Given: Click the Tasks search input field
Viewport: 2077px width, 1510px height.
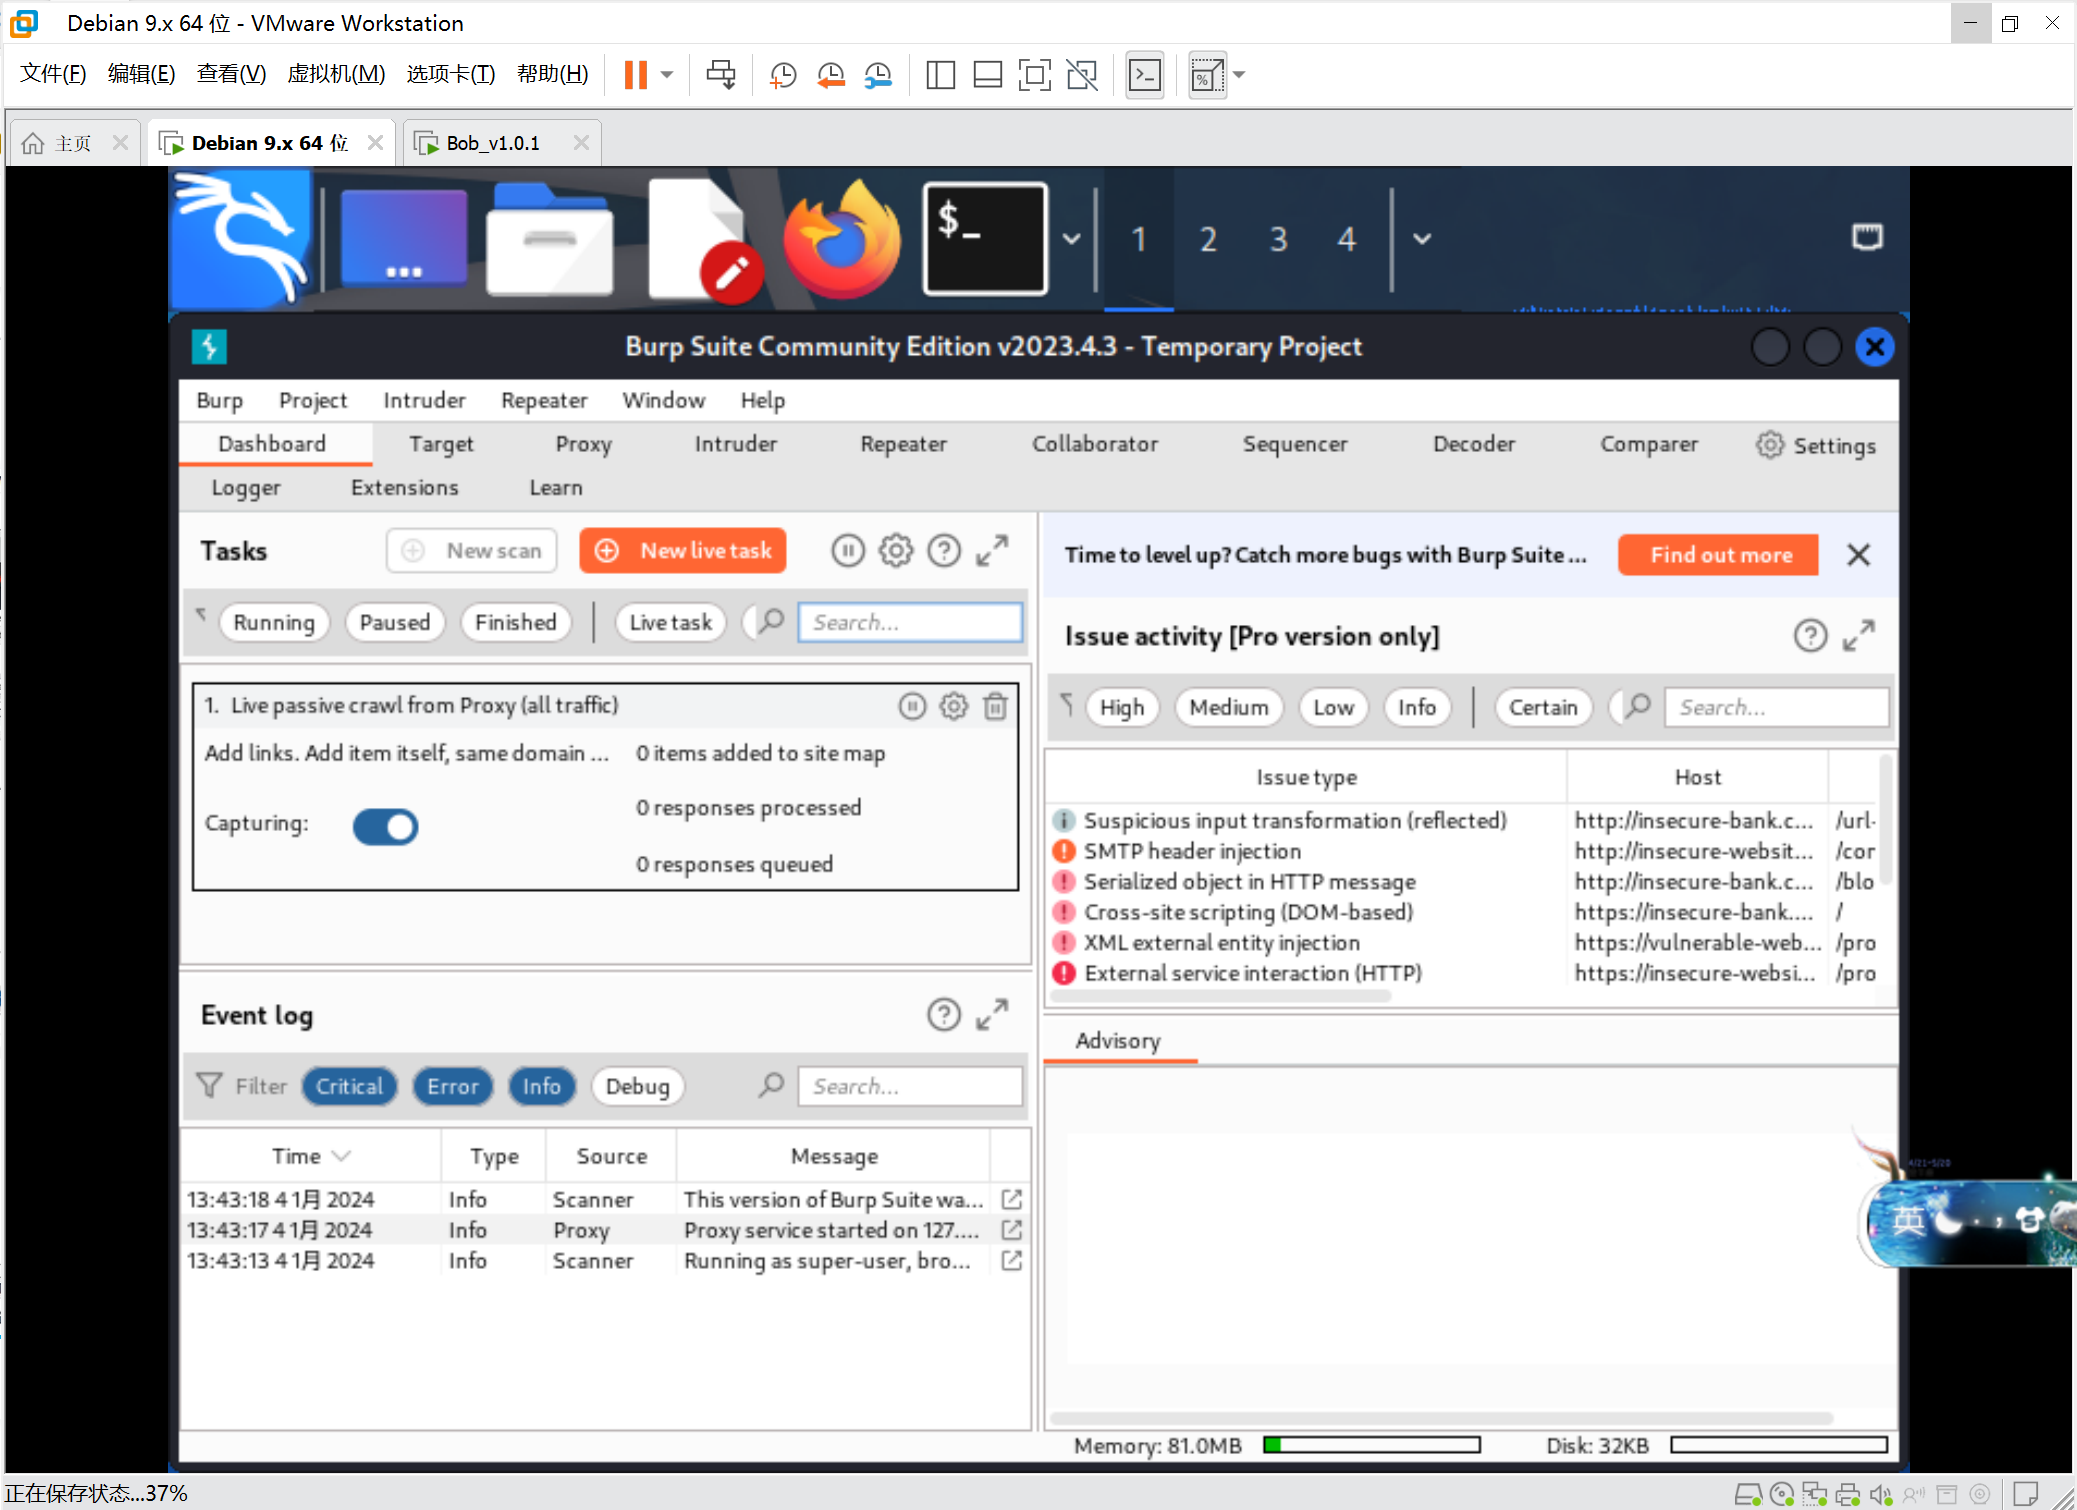Looking at the screenshot, I should coord(910,622).
